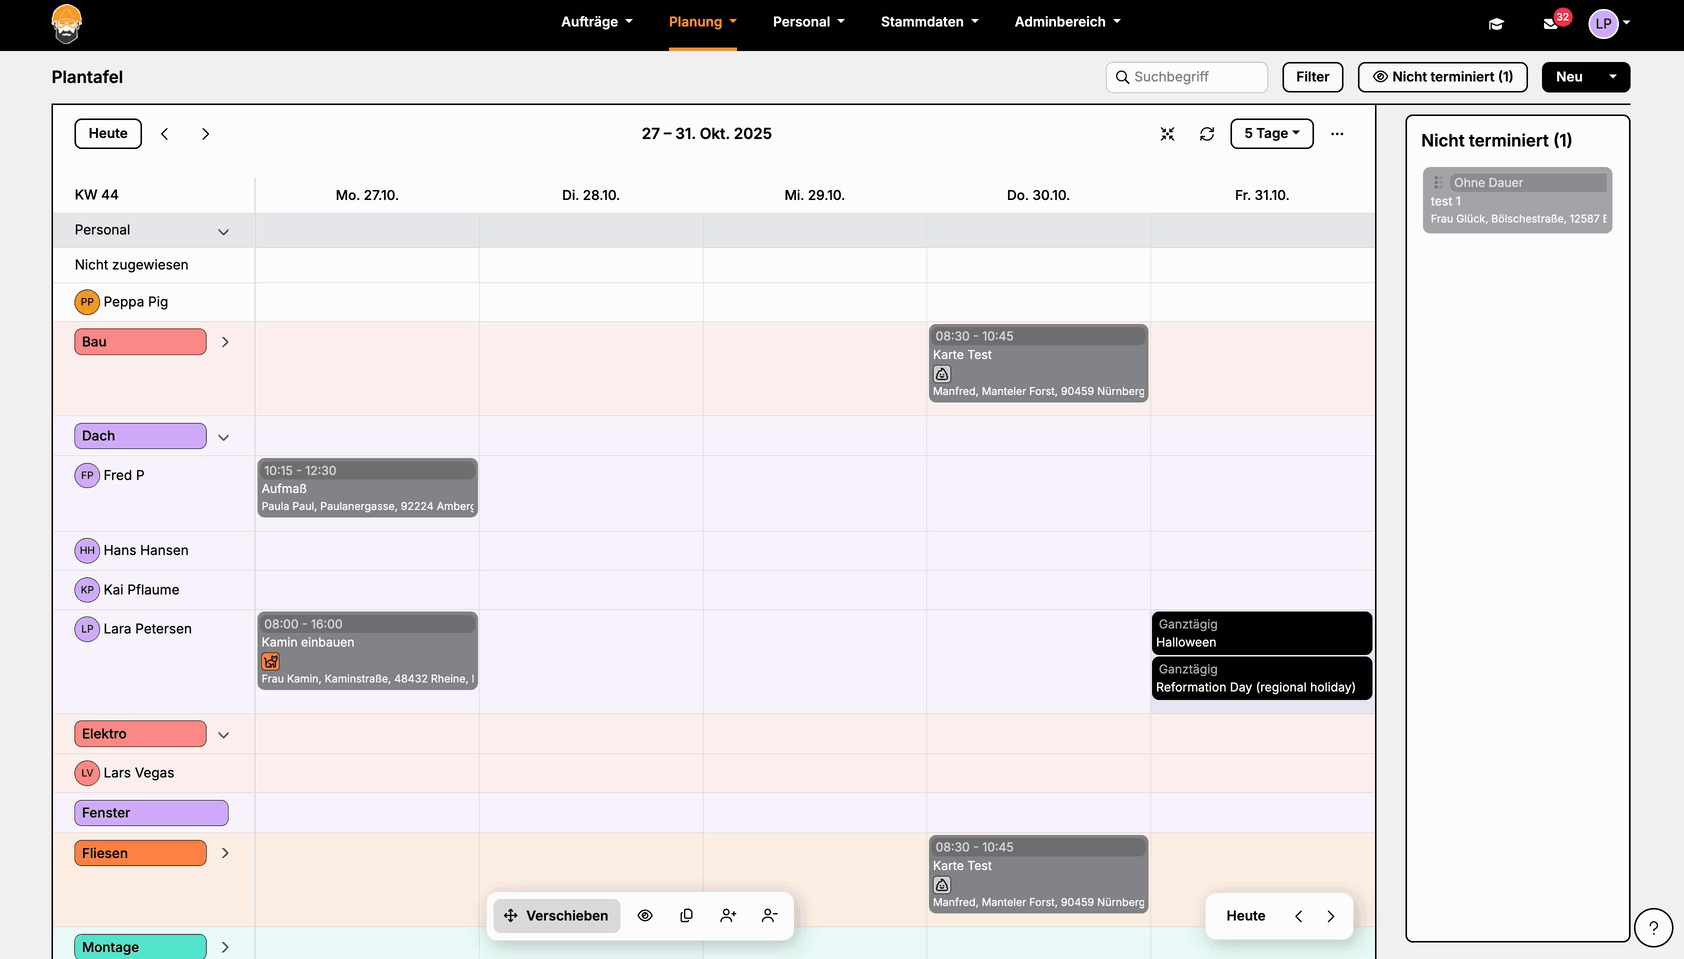Activate the Verschieben move mode
This screenshot has width=1684, height=959.
click(557, 916)
